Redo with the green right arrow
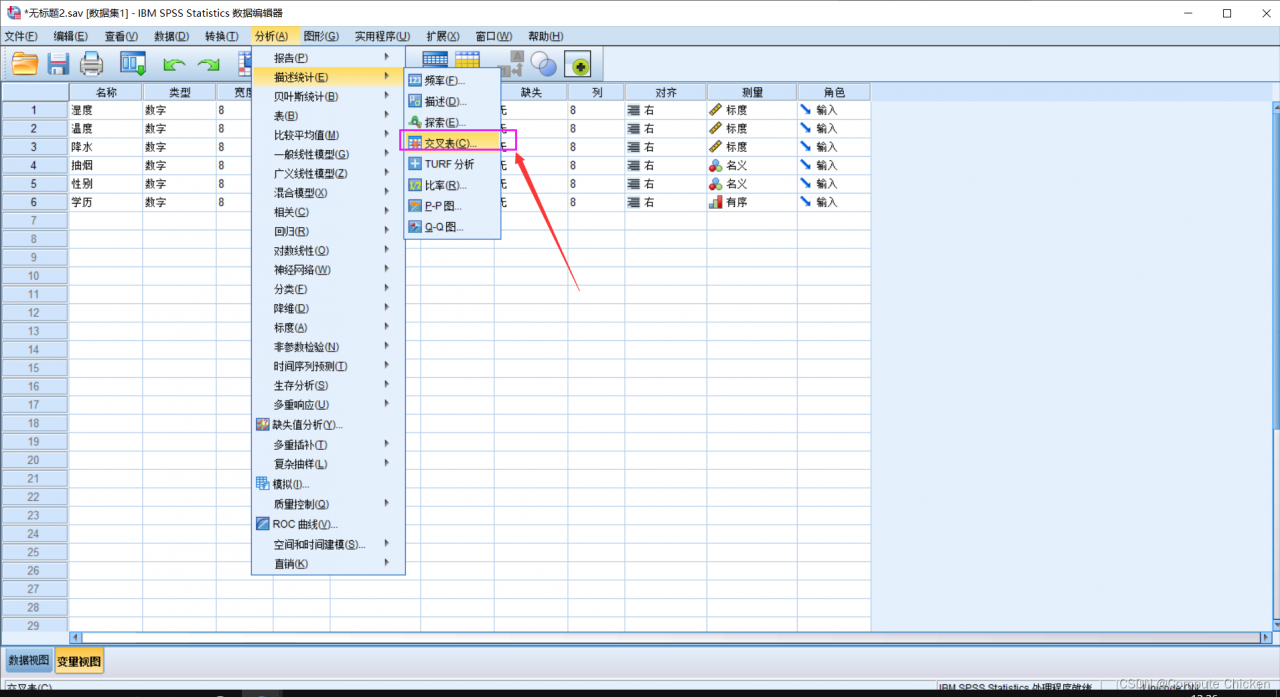Viewport: 1280px width, 697px height. click(x=209, y=64)
